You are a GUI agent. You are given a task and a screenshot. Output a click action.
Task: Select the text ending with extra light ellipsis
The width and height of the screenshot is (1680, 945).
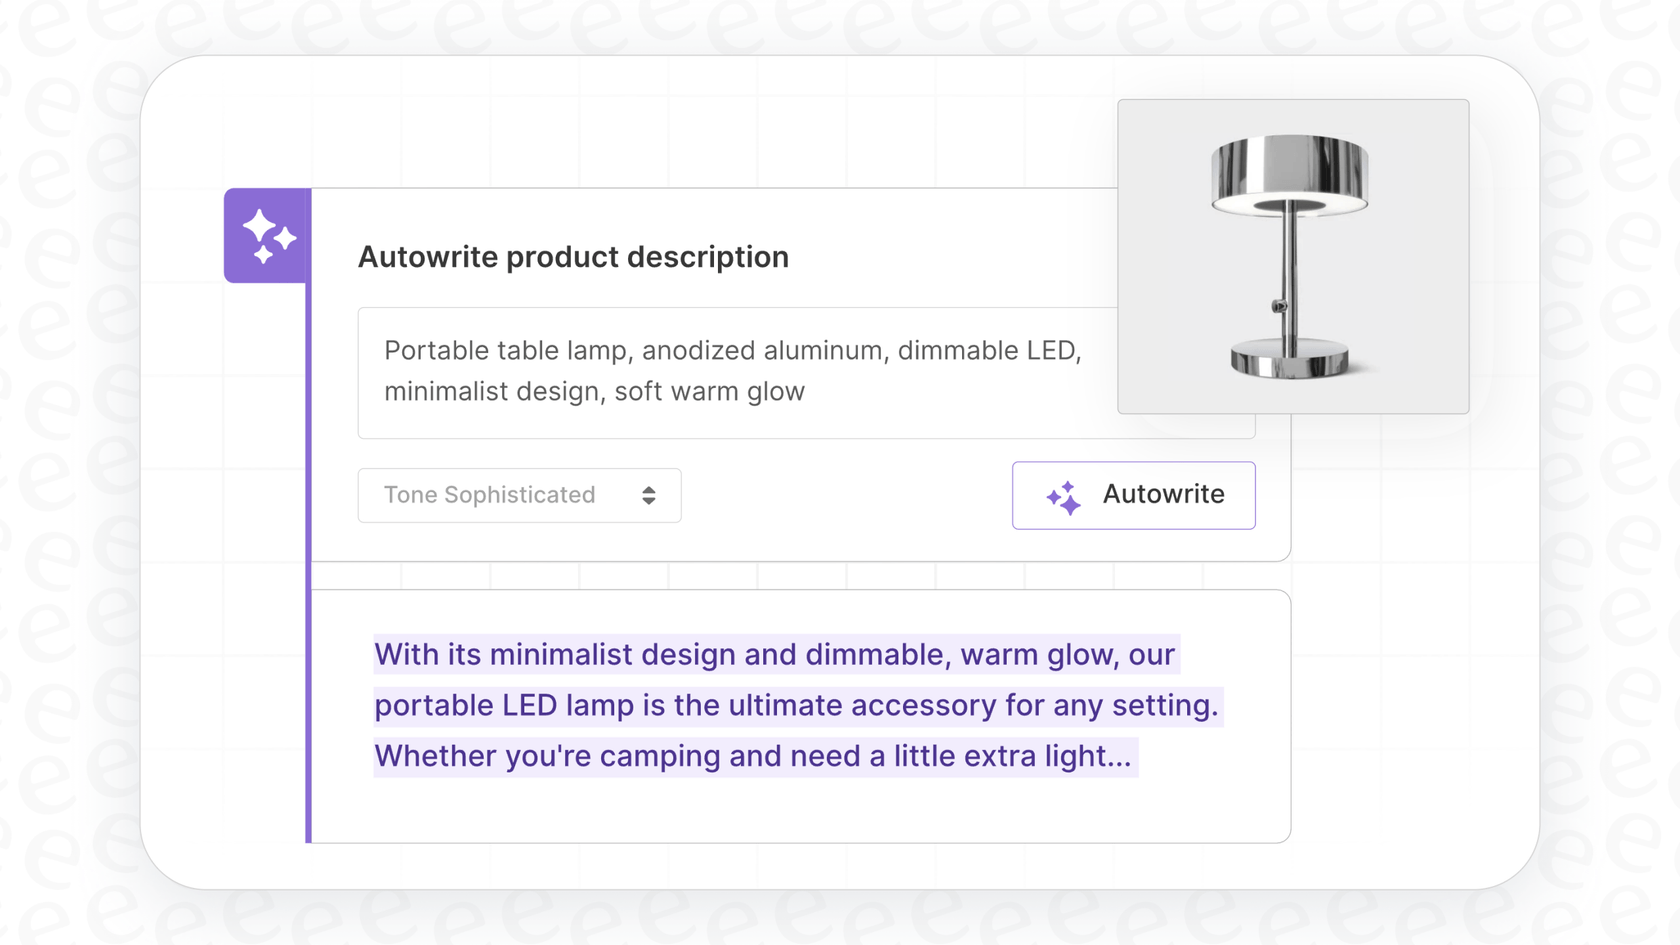coord(755,757)
